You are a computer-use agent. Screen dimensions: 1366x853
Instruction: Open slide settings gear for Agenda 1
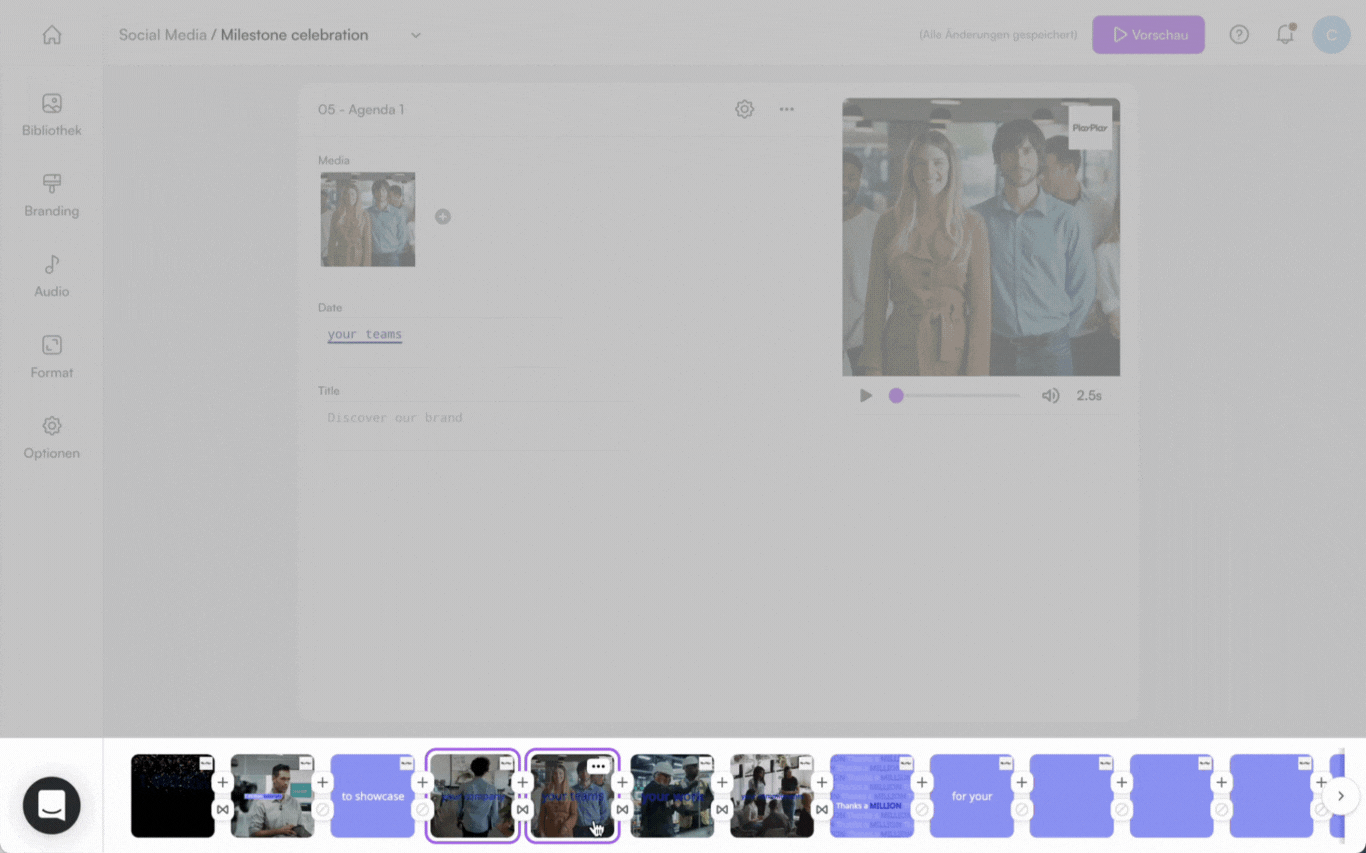tap(744, 109)
